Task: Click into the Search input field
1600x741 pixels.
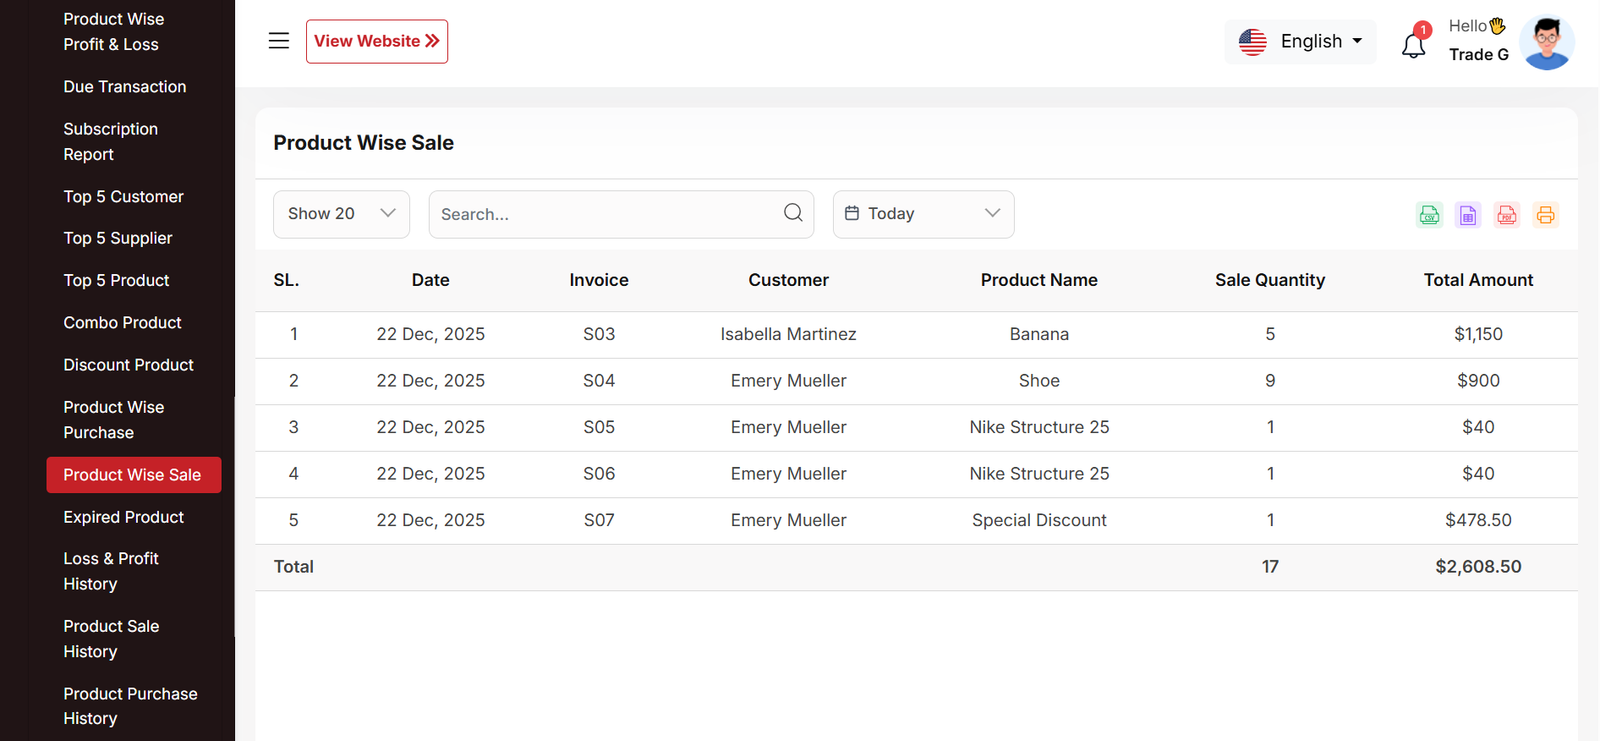Action: [x=605, y=214]
